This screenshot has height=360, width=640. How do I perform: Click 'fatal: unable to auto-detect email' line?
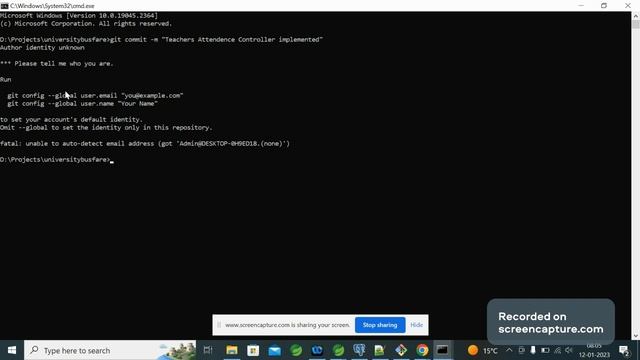(x=145, y=144)
